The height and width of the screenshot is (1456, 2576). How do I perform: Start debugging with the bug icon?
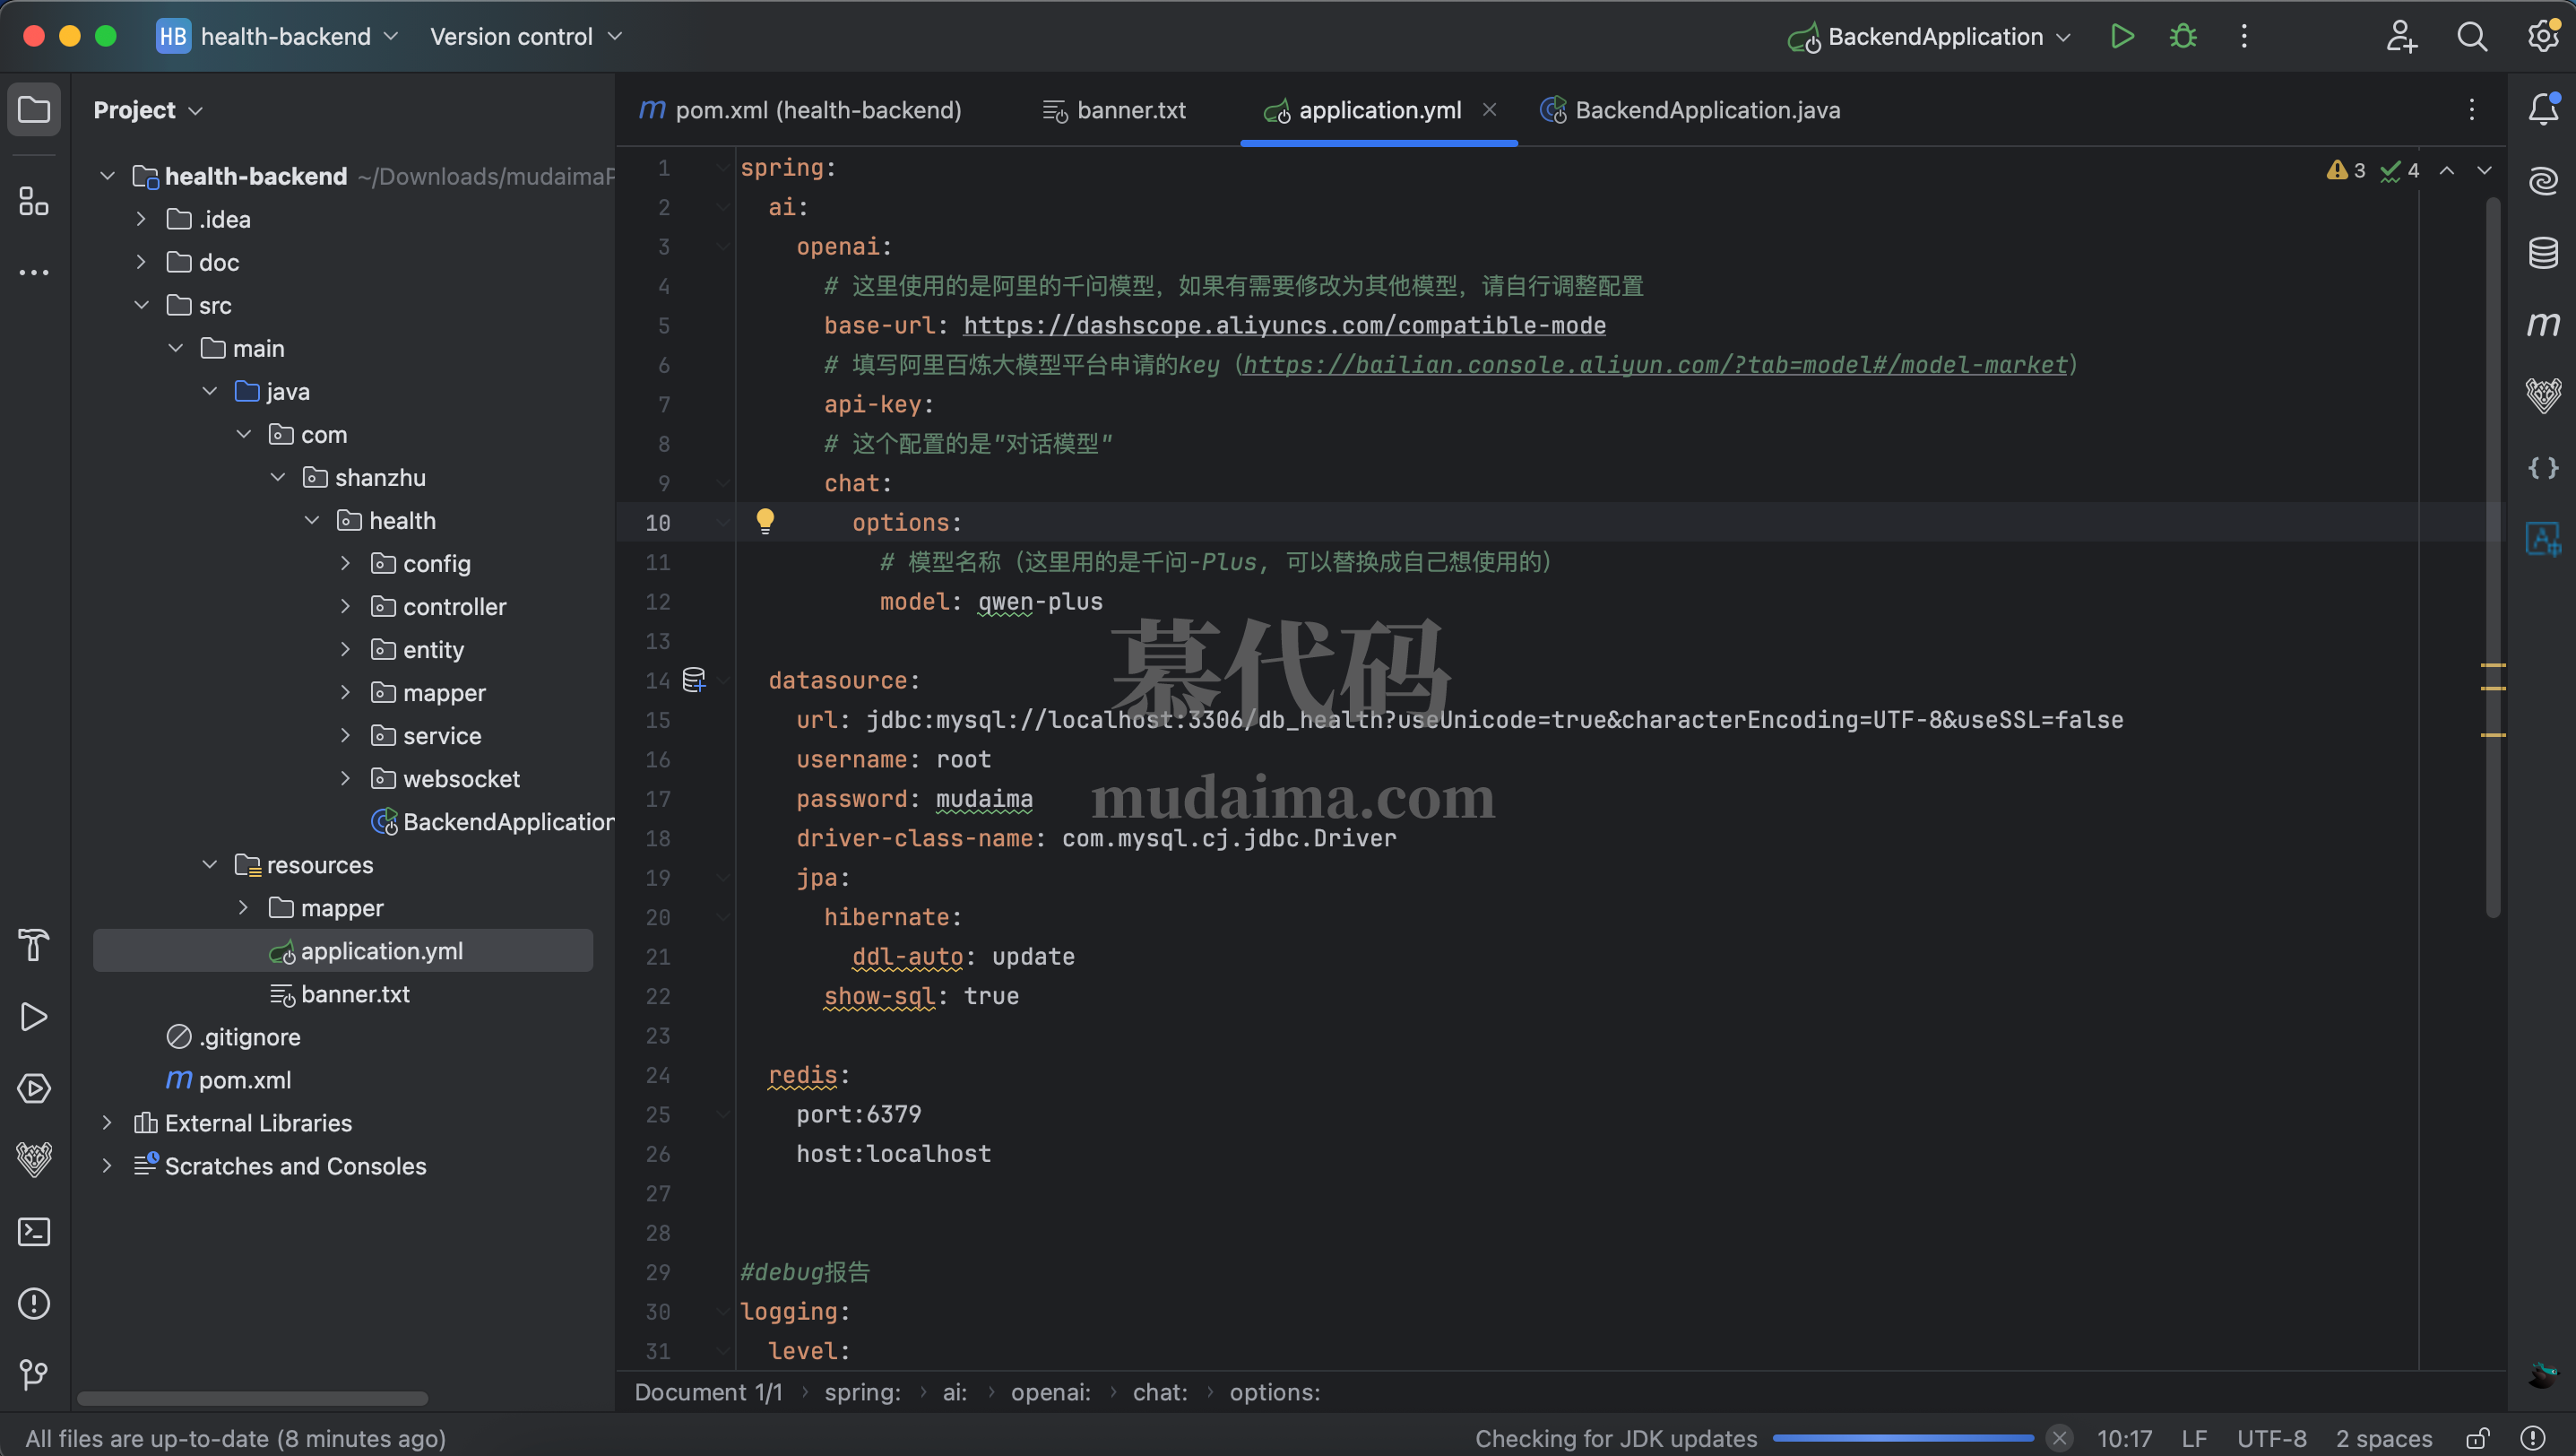pyautogui.click(x=2183, y=37)
